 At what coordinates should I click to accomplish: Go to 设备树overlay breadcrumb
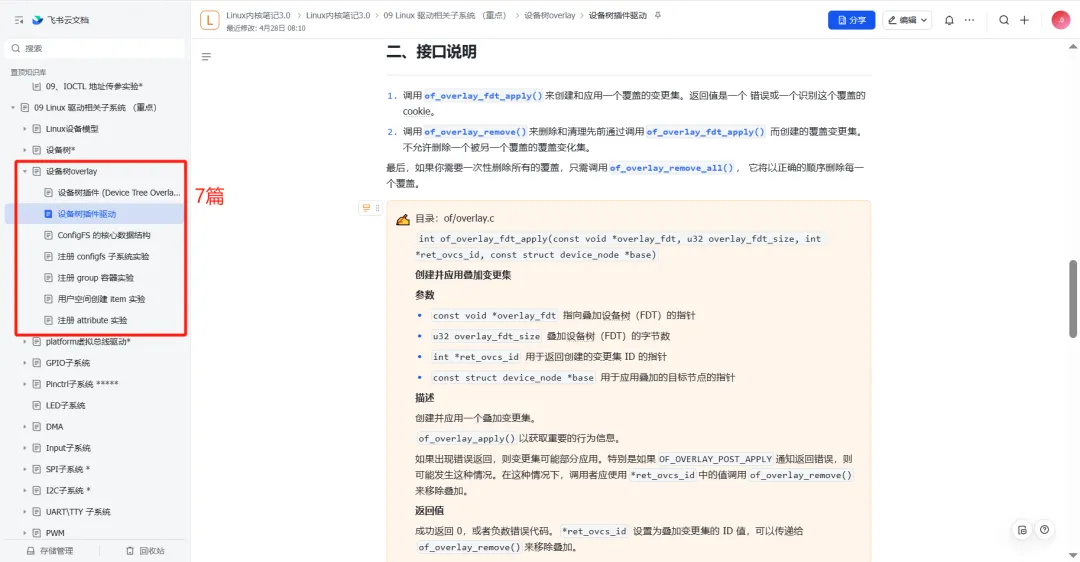[x=550, y=15]
